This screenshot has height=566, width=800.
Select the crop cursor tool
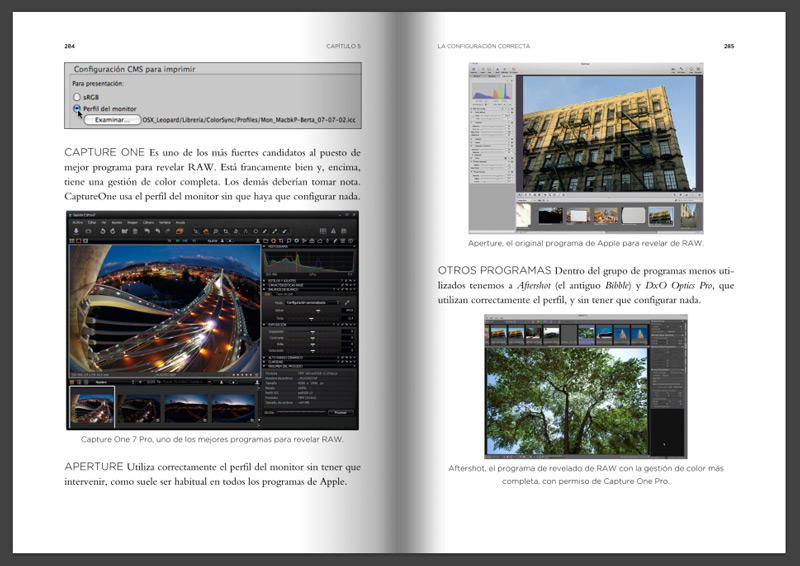tap(226, 231)
